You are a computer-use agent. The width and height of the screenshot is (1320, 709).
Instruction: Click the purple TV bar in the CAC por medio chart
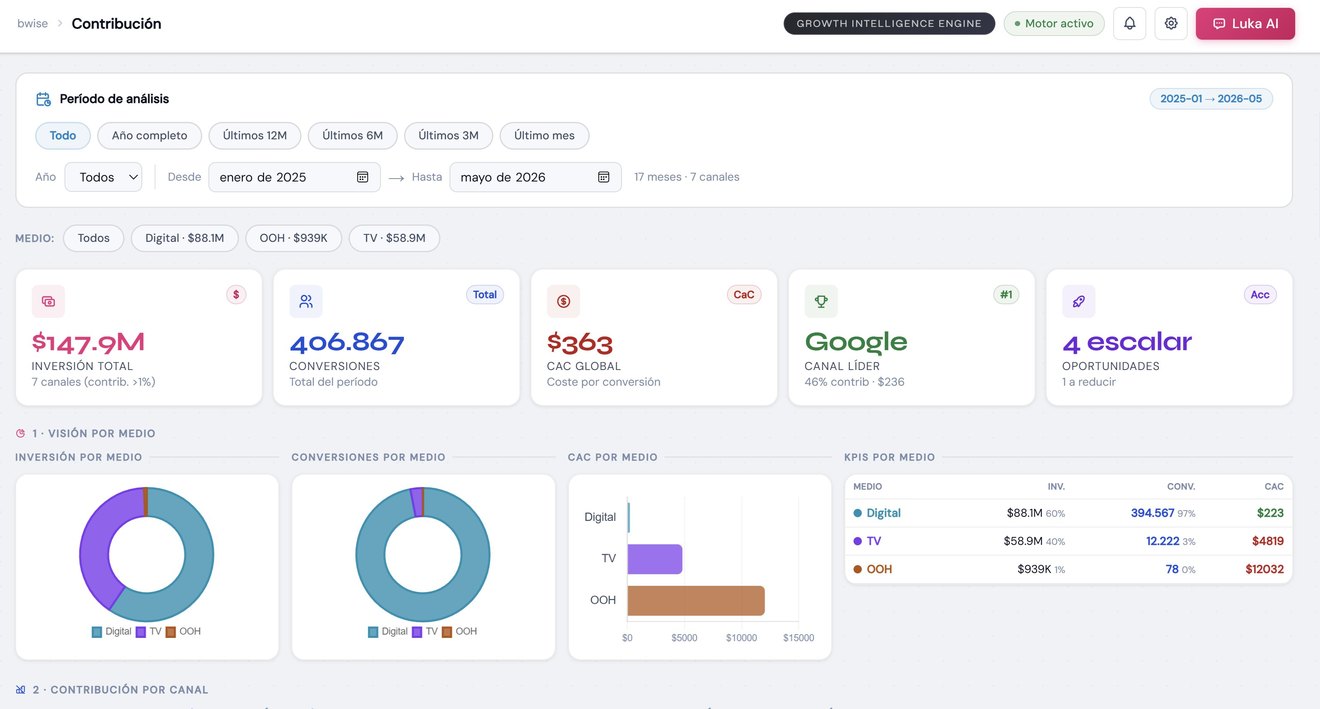pyautogui.click(x=655, y=559)
